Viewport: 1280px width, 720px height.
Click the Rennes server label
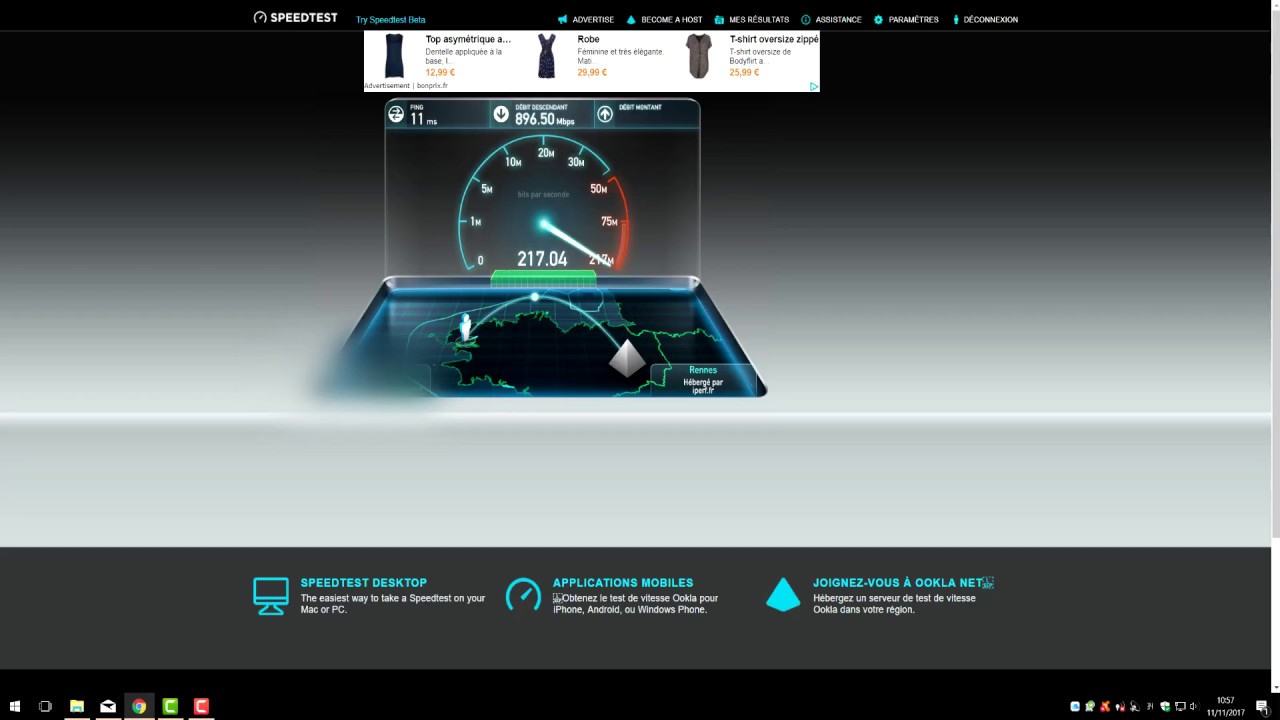(703, 370)
